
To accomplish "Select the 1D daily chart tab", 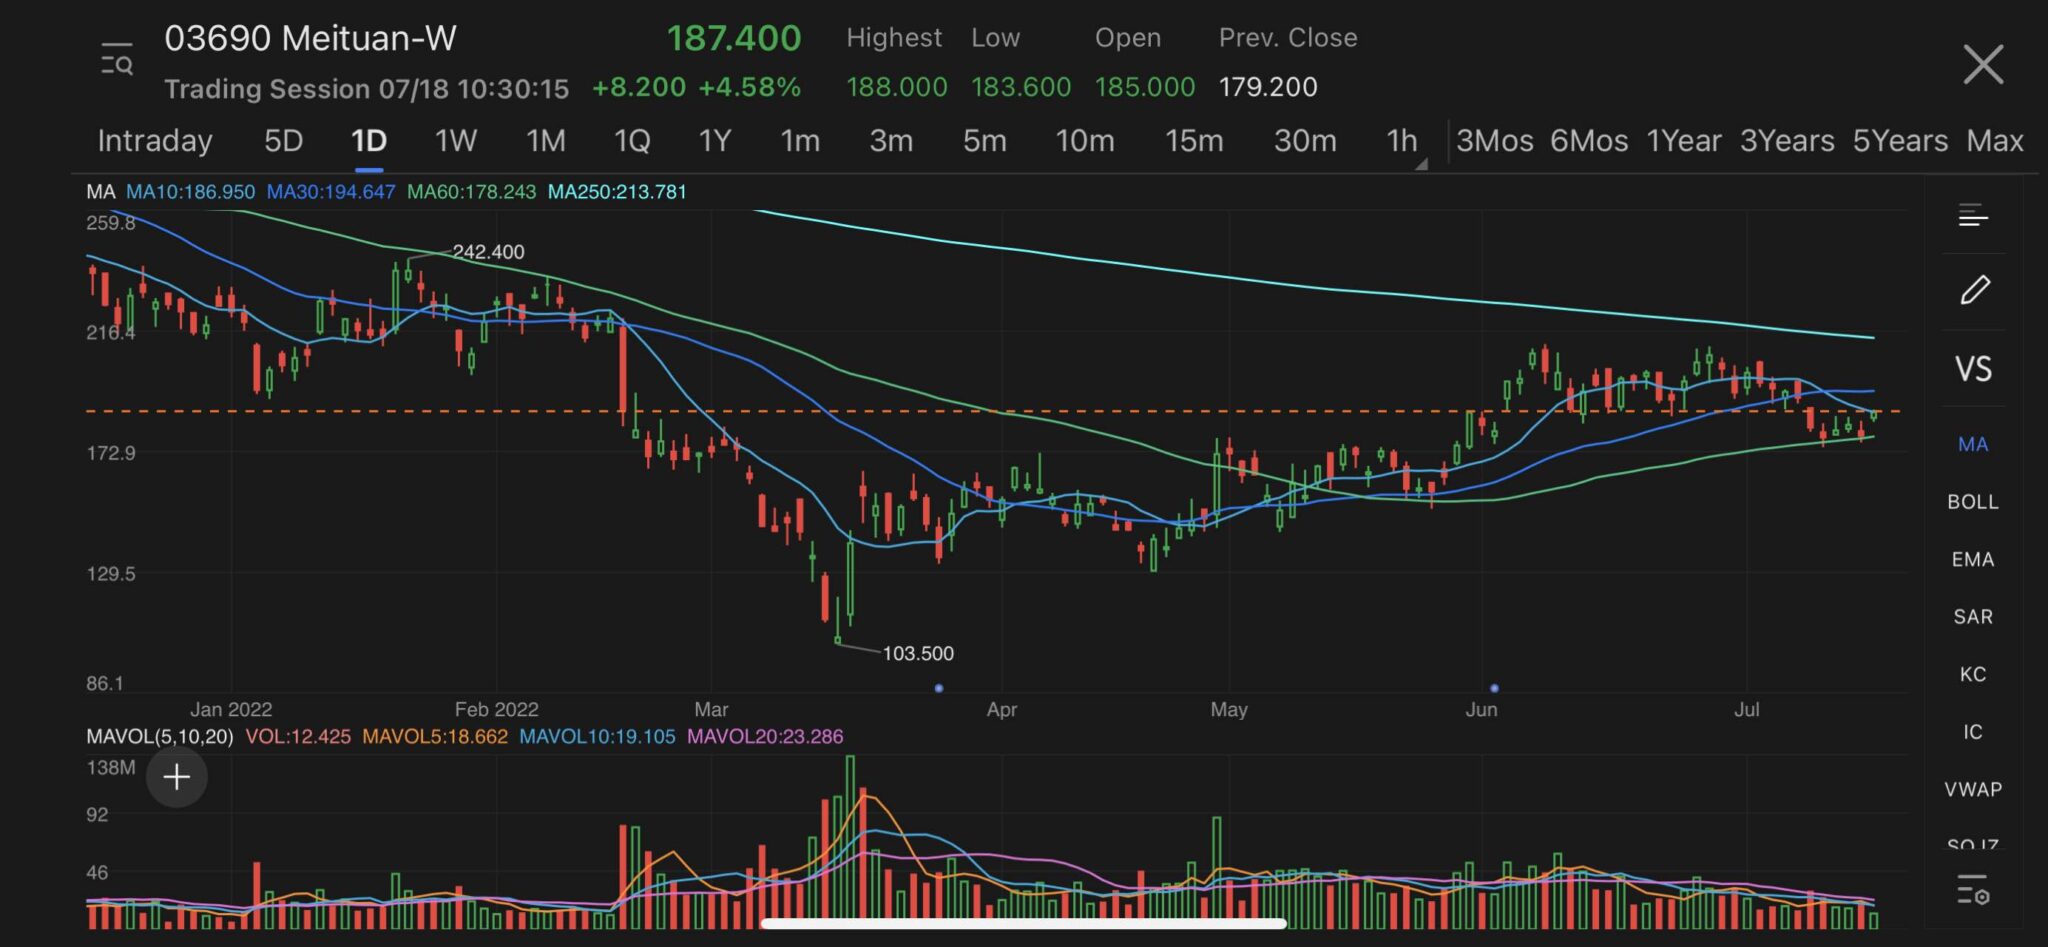I will click(369, 140).
